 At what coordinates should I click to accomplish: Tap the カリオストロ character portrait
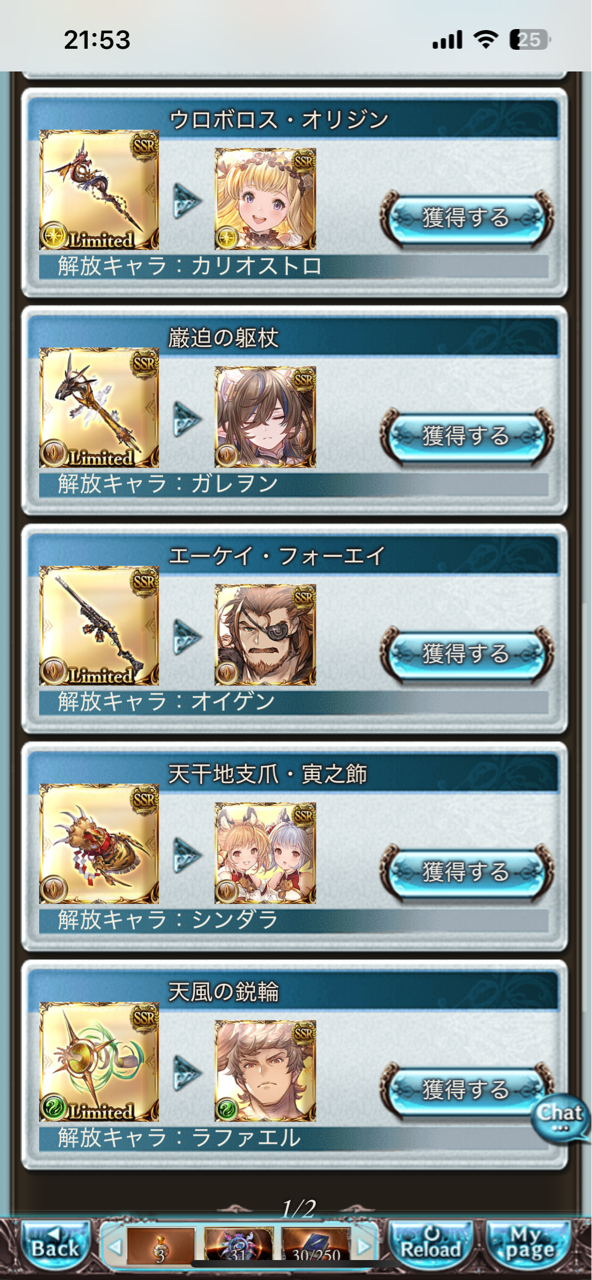[x=265, y=199]
